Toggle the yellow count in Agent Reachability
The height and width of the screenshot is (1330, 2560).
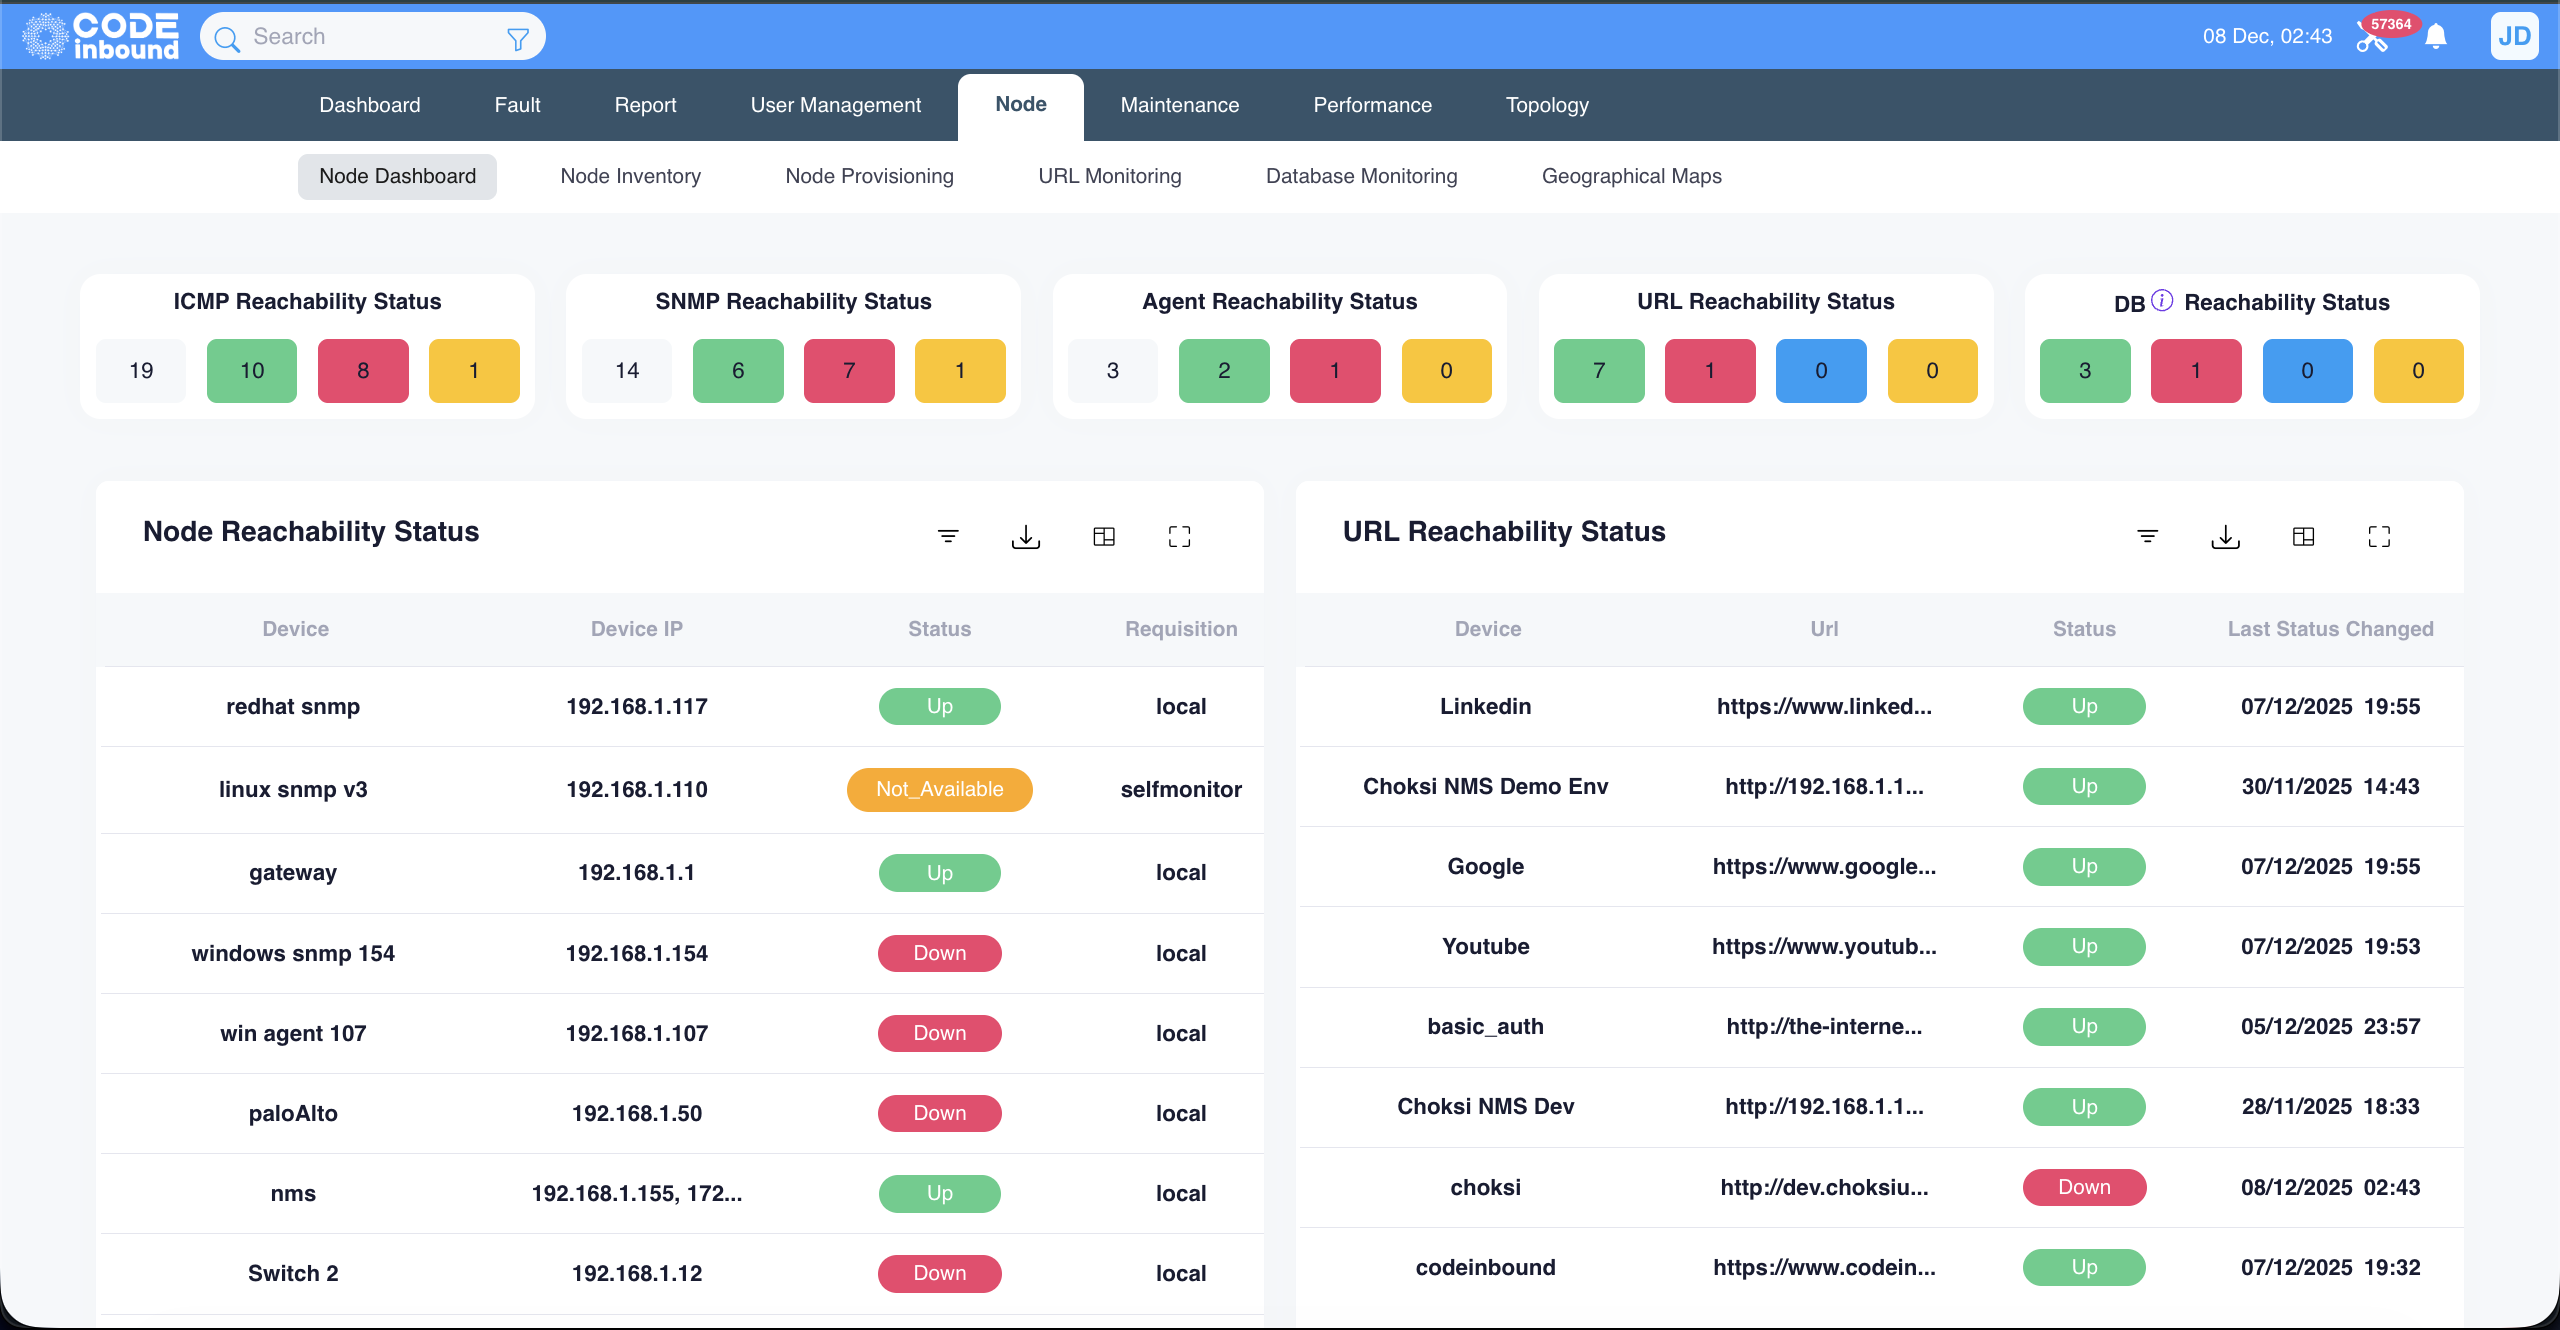1446,370
